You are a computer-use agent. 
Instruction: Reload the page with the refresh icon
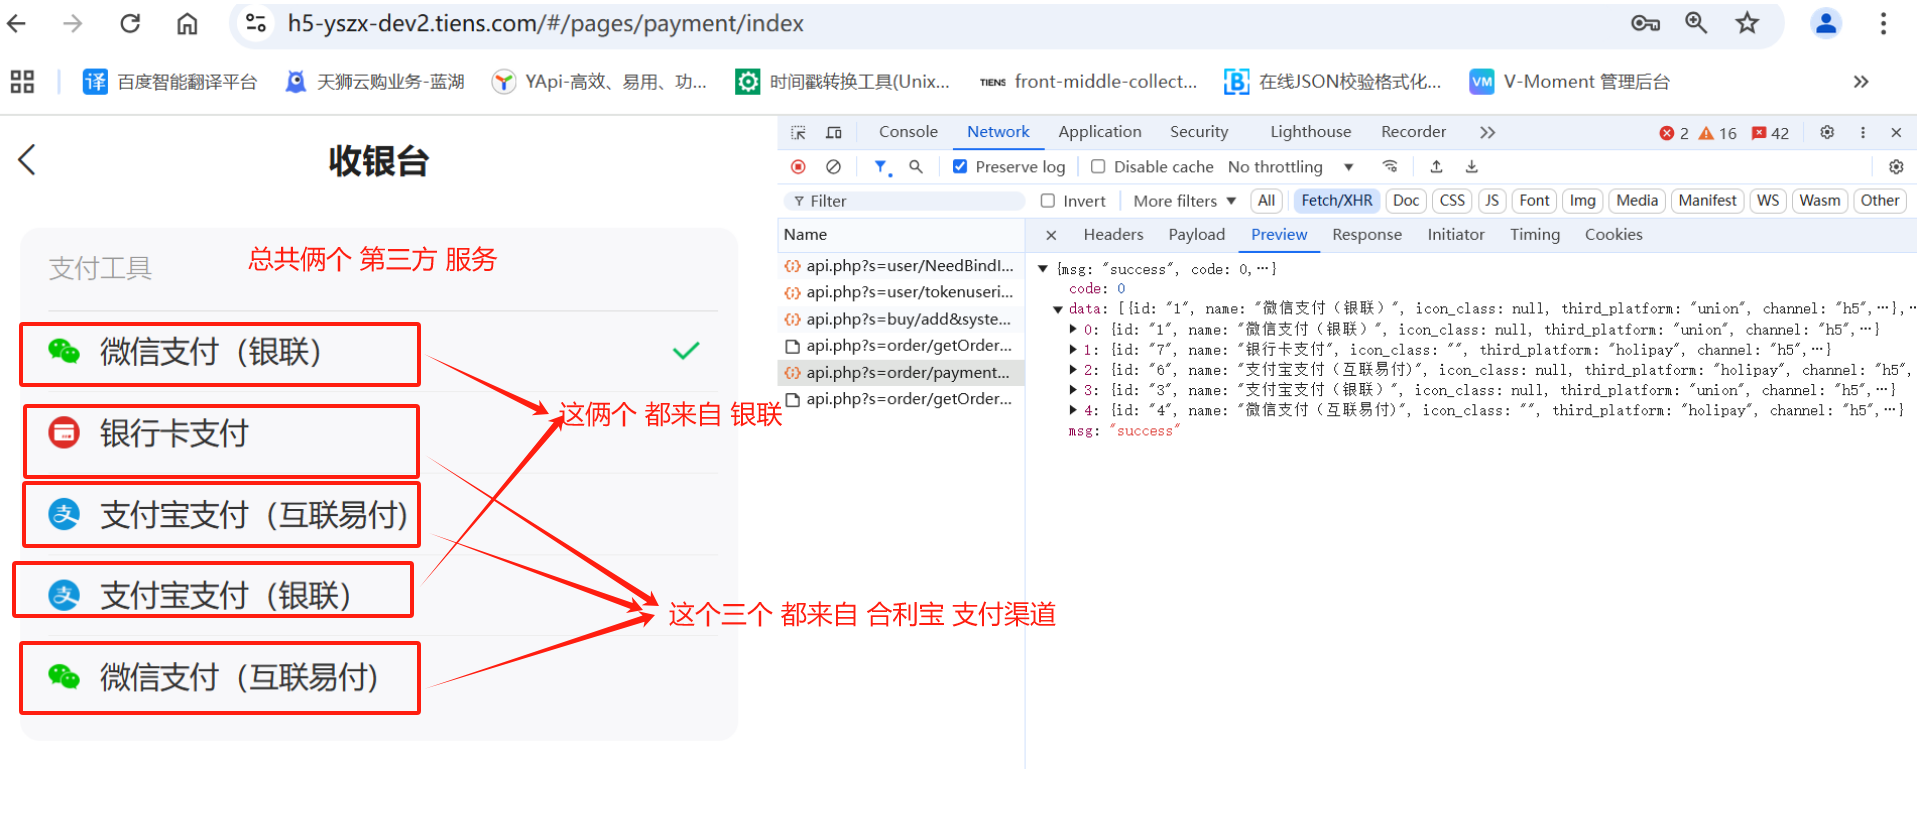click(x=130, y=23)
